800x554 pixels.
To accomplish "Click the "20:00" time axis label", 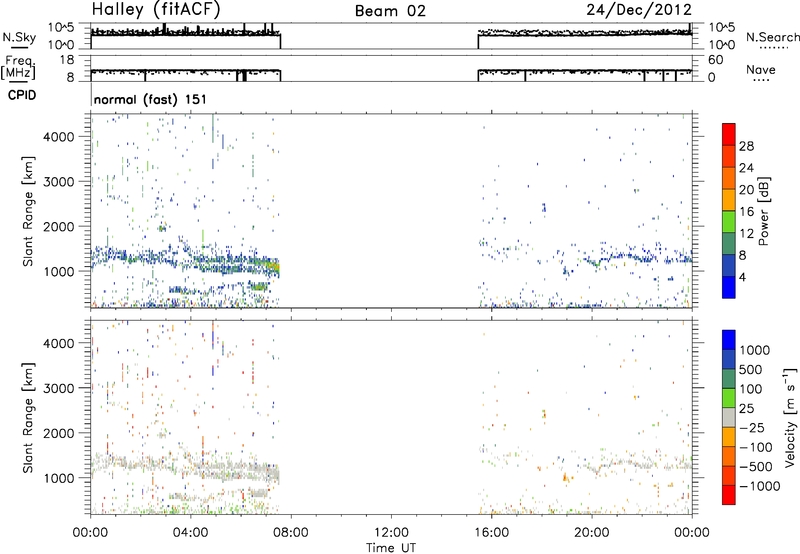I will tap(591, 533).
